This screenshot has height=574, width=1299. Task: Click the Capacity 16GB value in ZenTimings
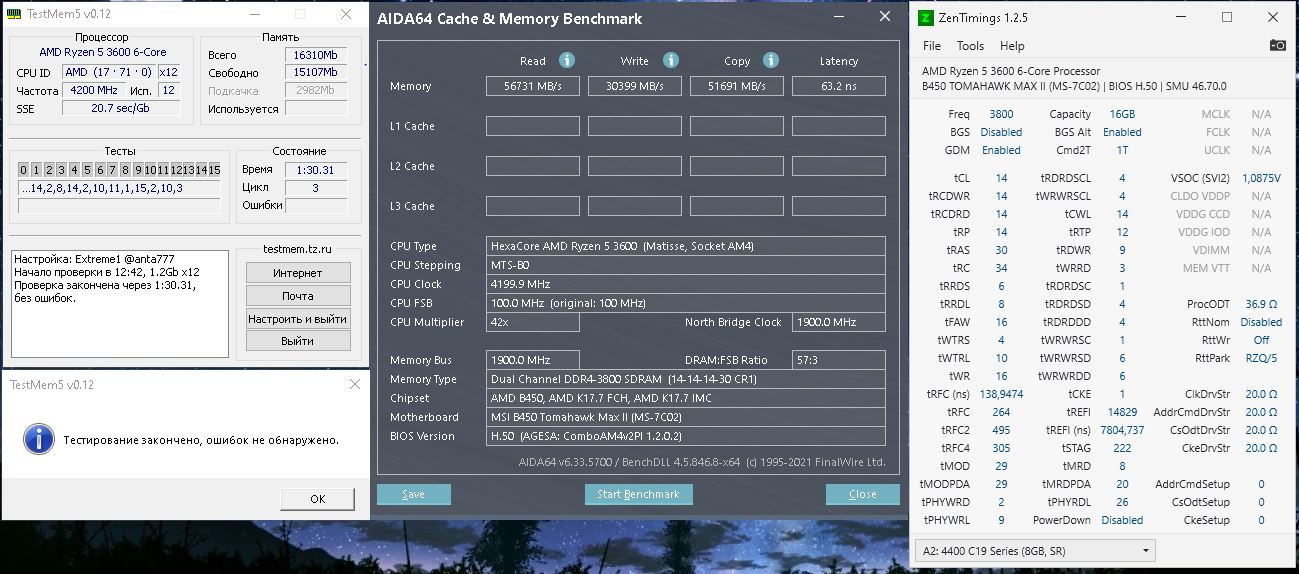point(1122,114)
